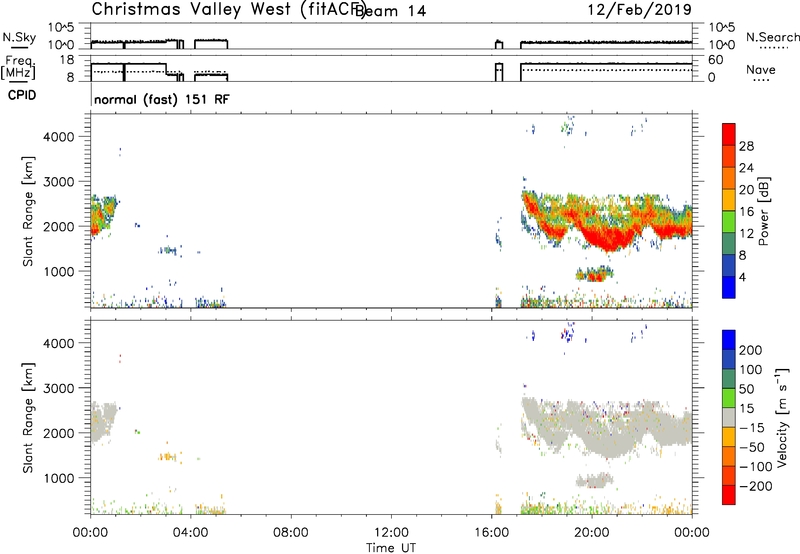Viewport: 800px width, 554px height.
Task: Click Slant Range [km] label on velocity panel
Action: pyautogui.click(x=28, y=418)
